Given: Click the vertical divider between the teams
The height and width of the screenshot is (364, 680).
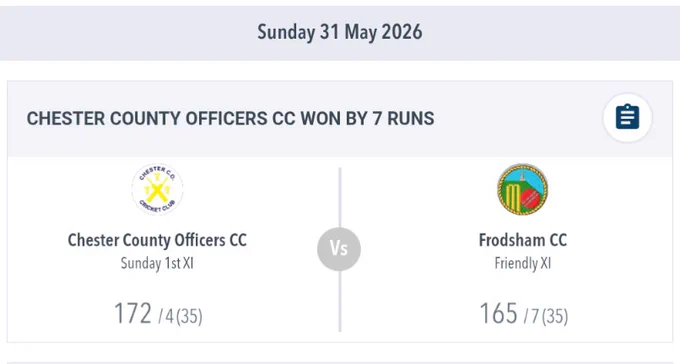Looking at the screenshot, I should 340,249.
